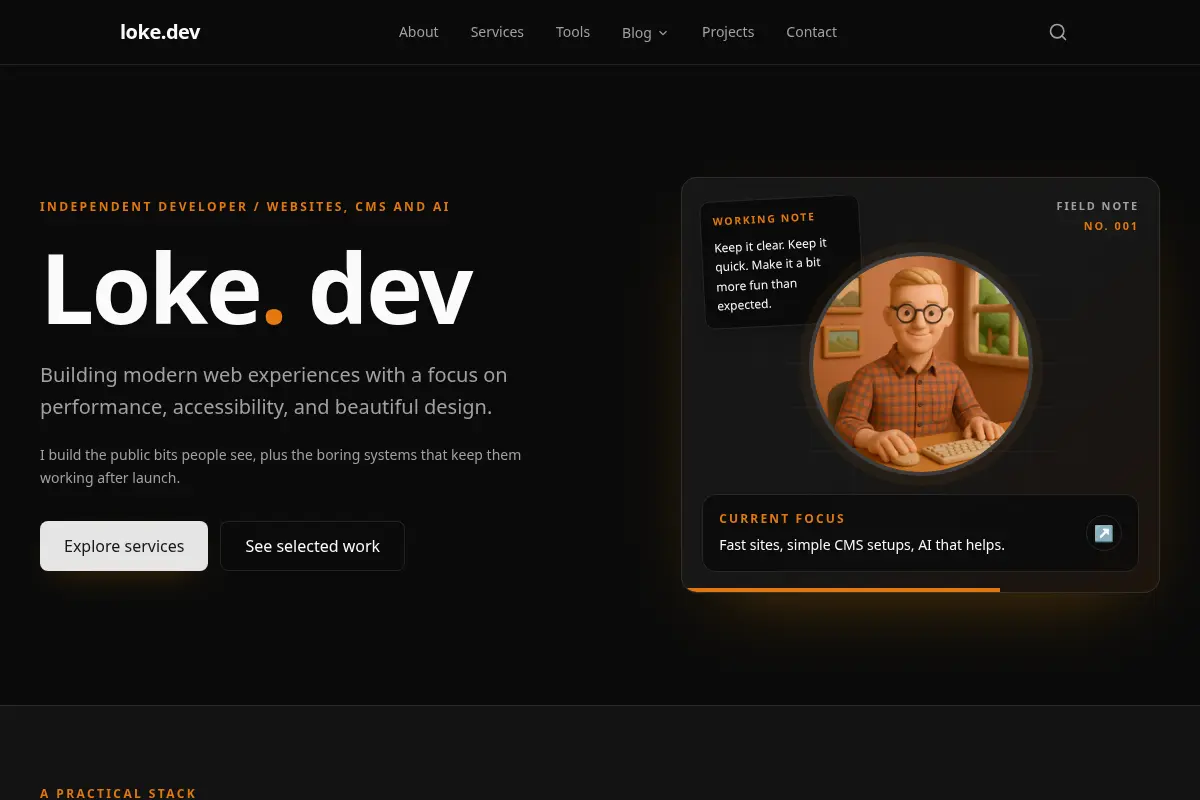
Task: Click the orange progress bar under card
Action: (841, 590)
